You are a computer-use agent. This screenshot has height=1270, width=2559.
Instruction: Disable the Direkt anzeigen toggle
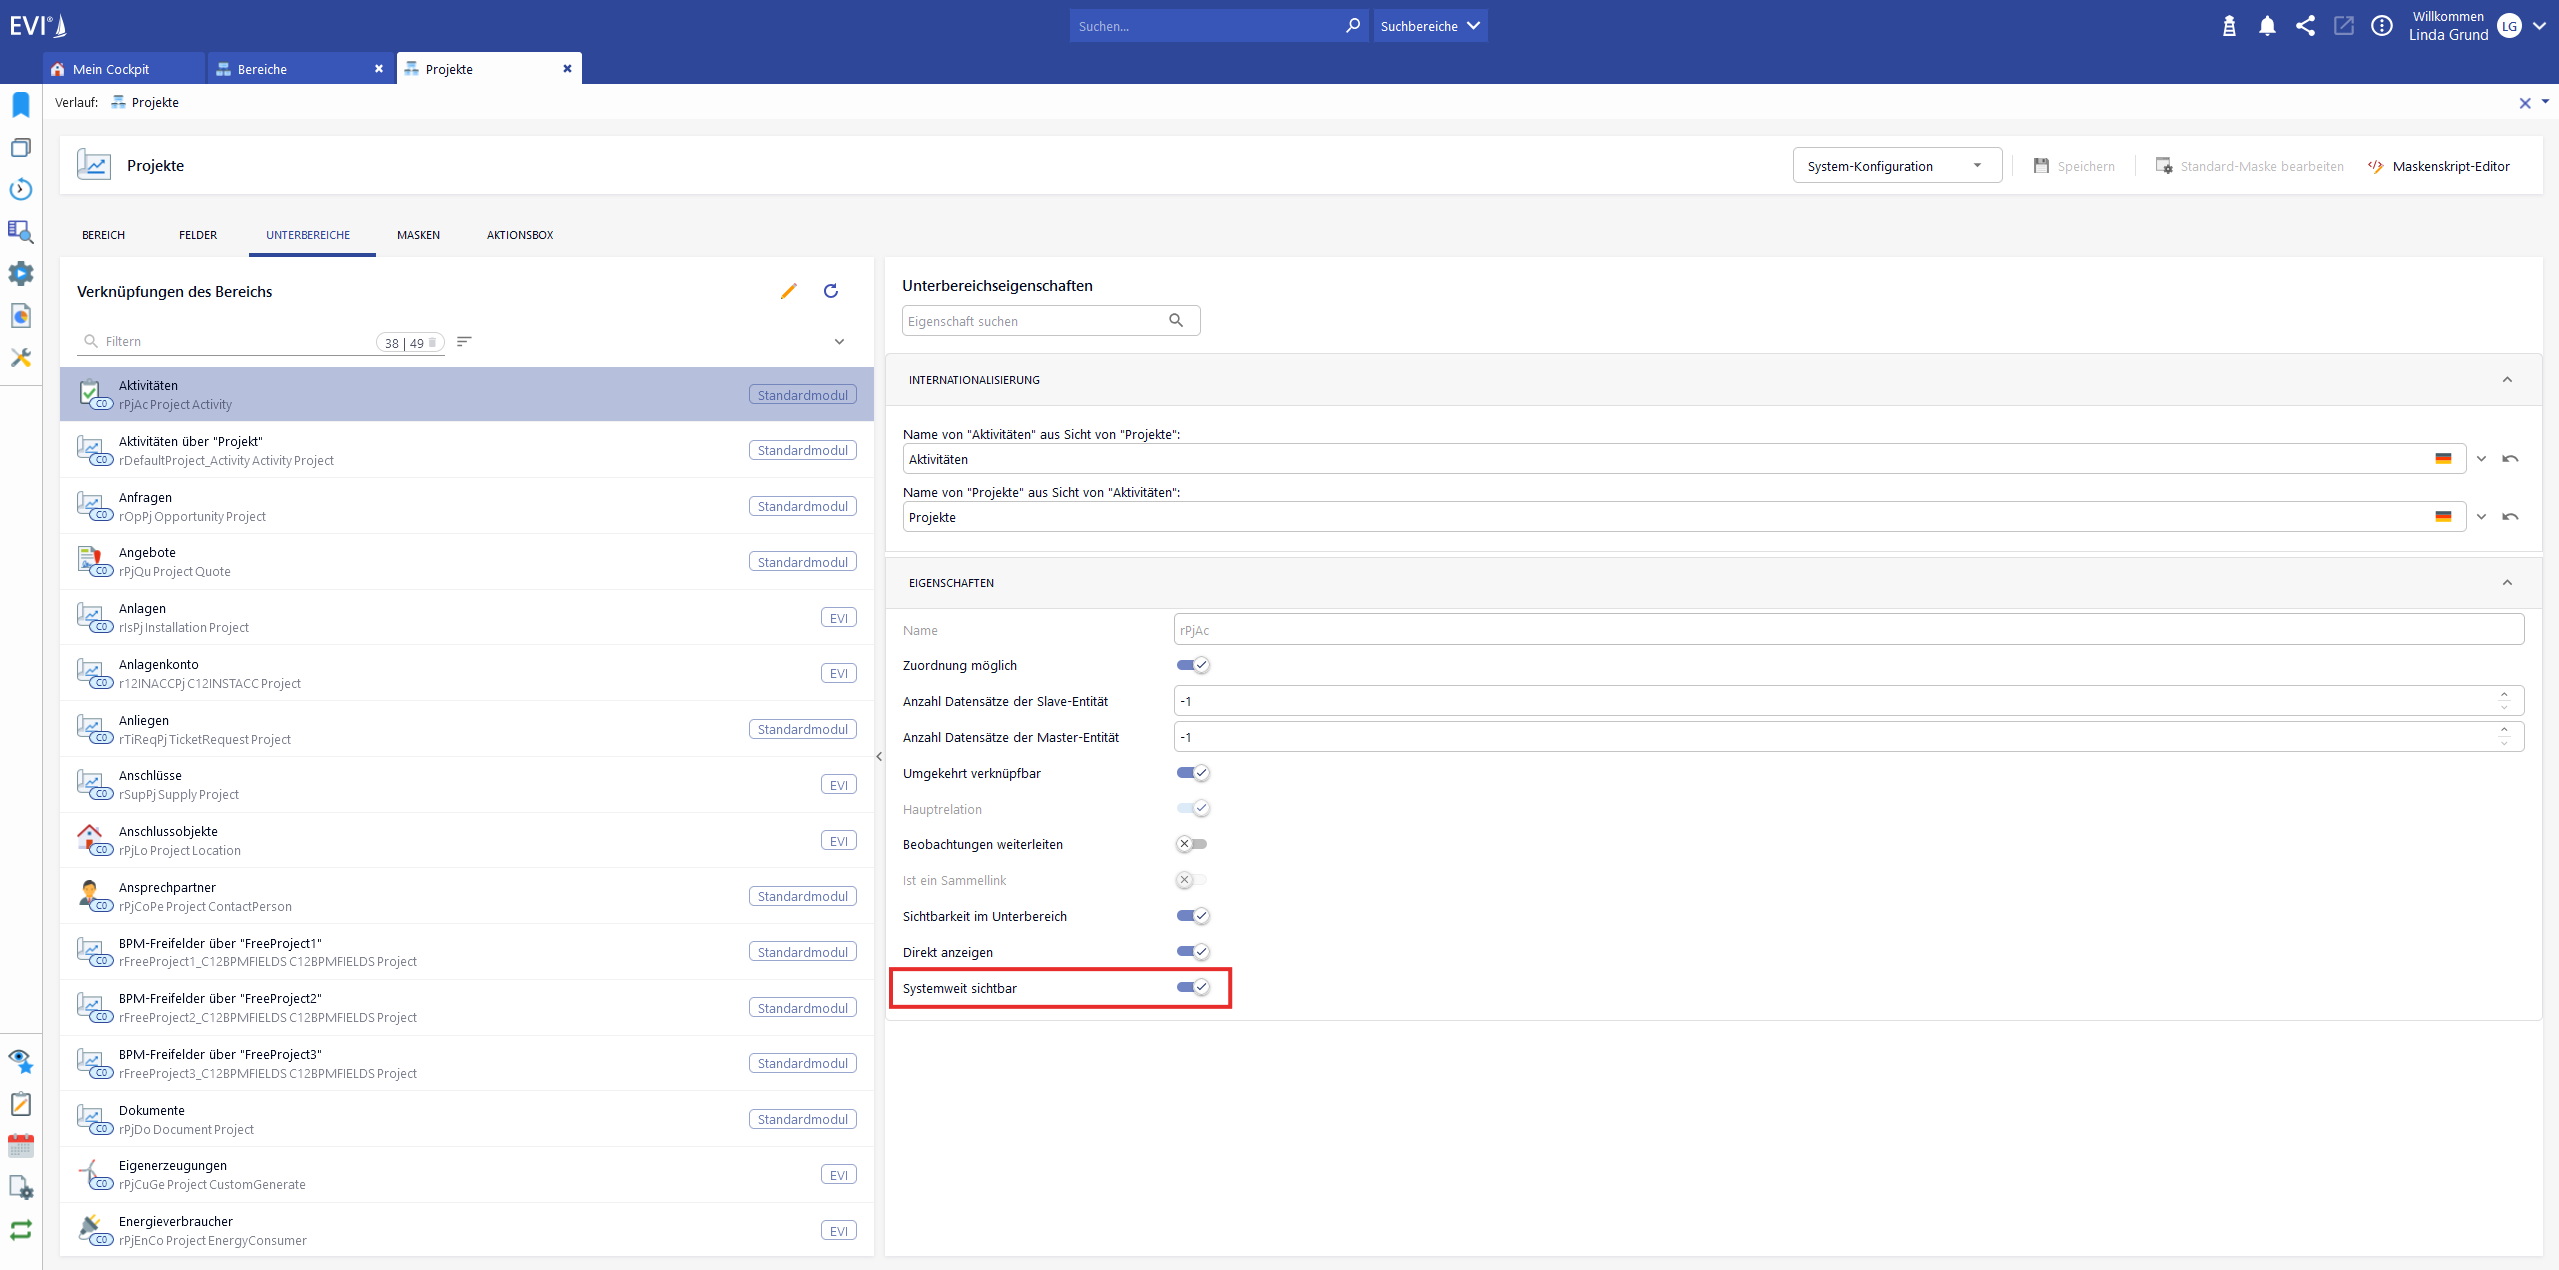pyautogui.click(x=1192, y=952)
